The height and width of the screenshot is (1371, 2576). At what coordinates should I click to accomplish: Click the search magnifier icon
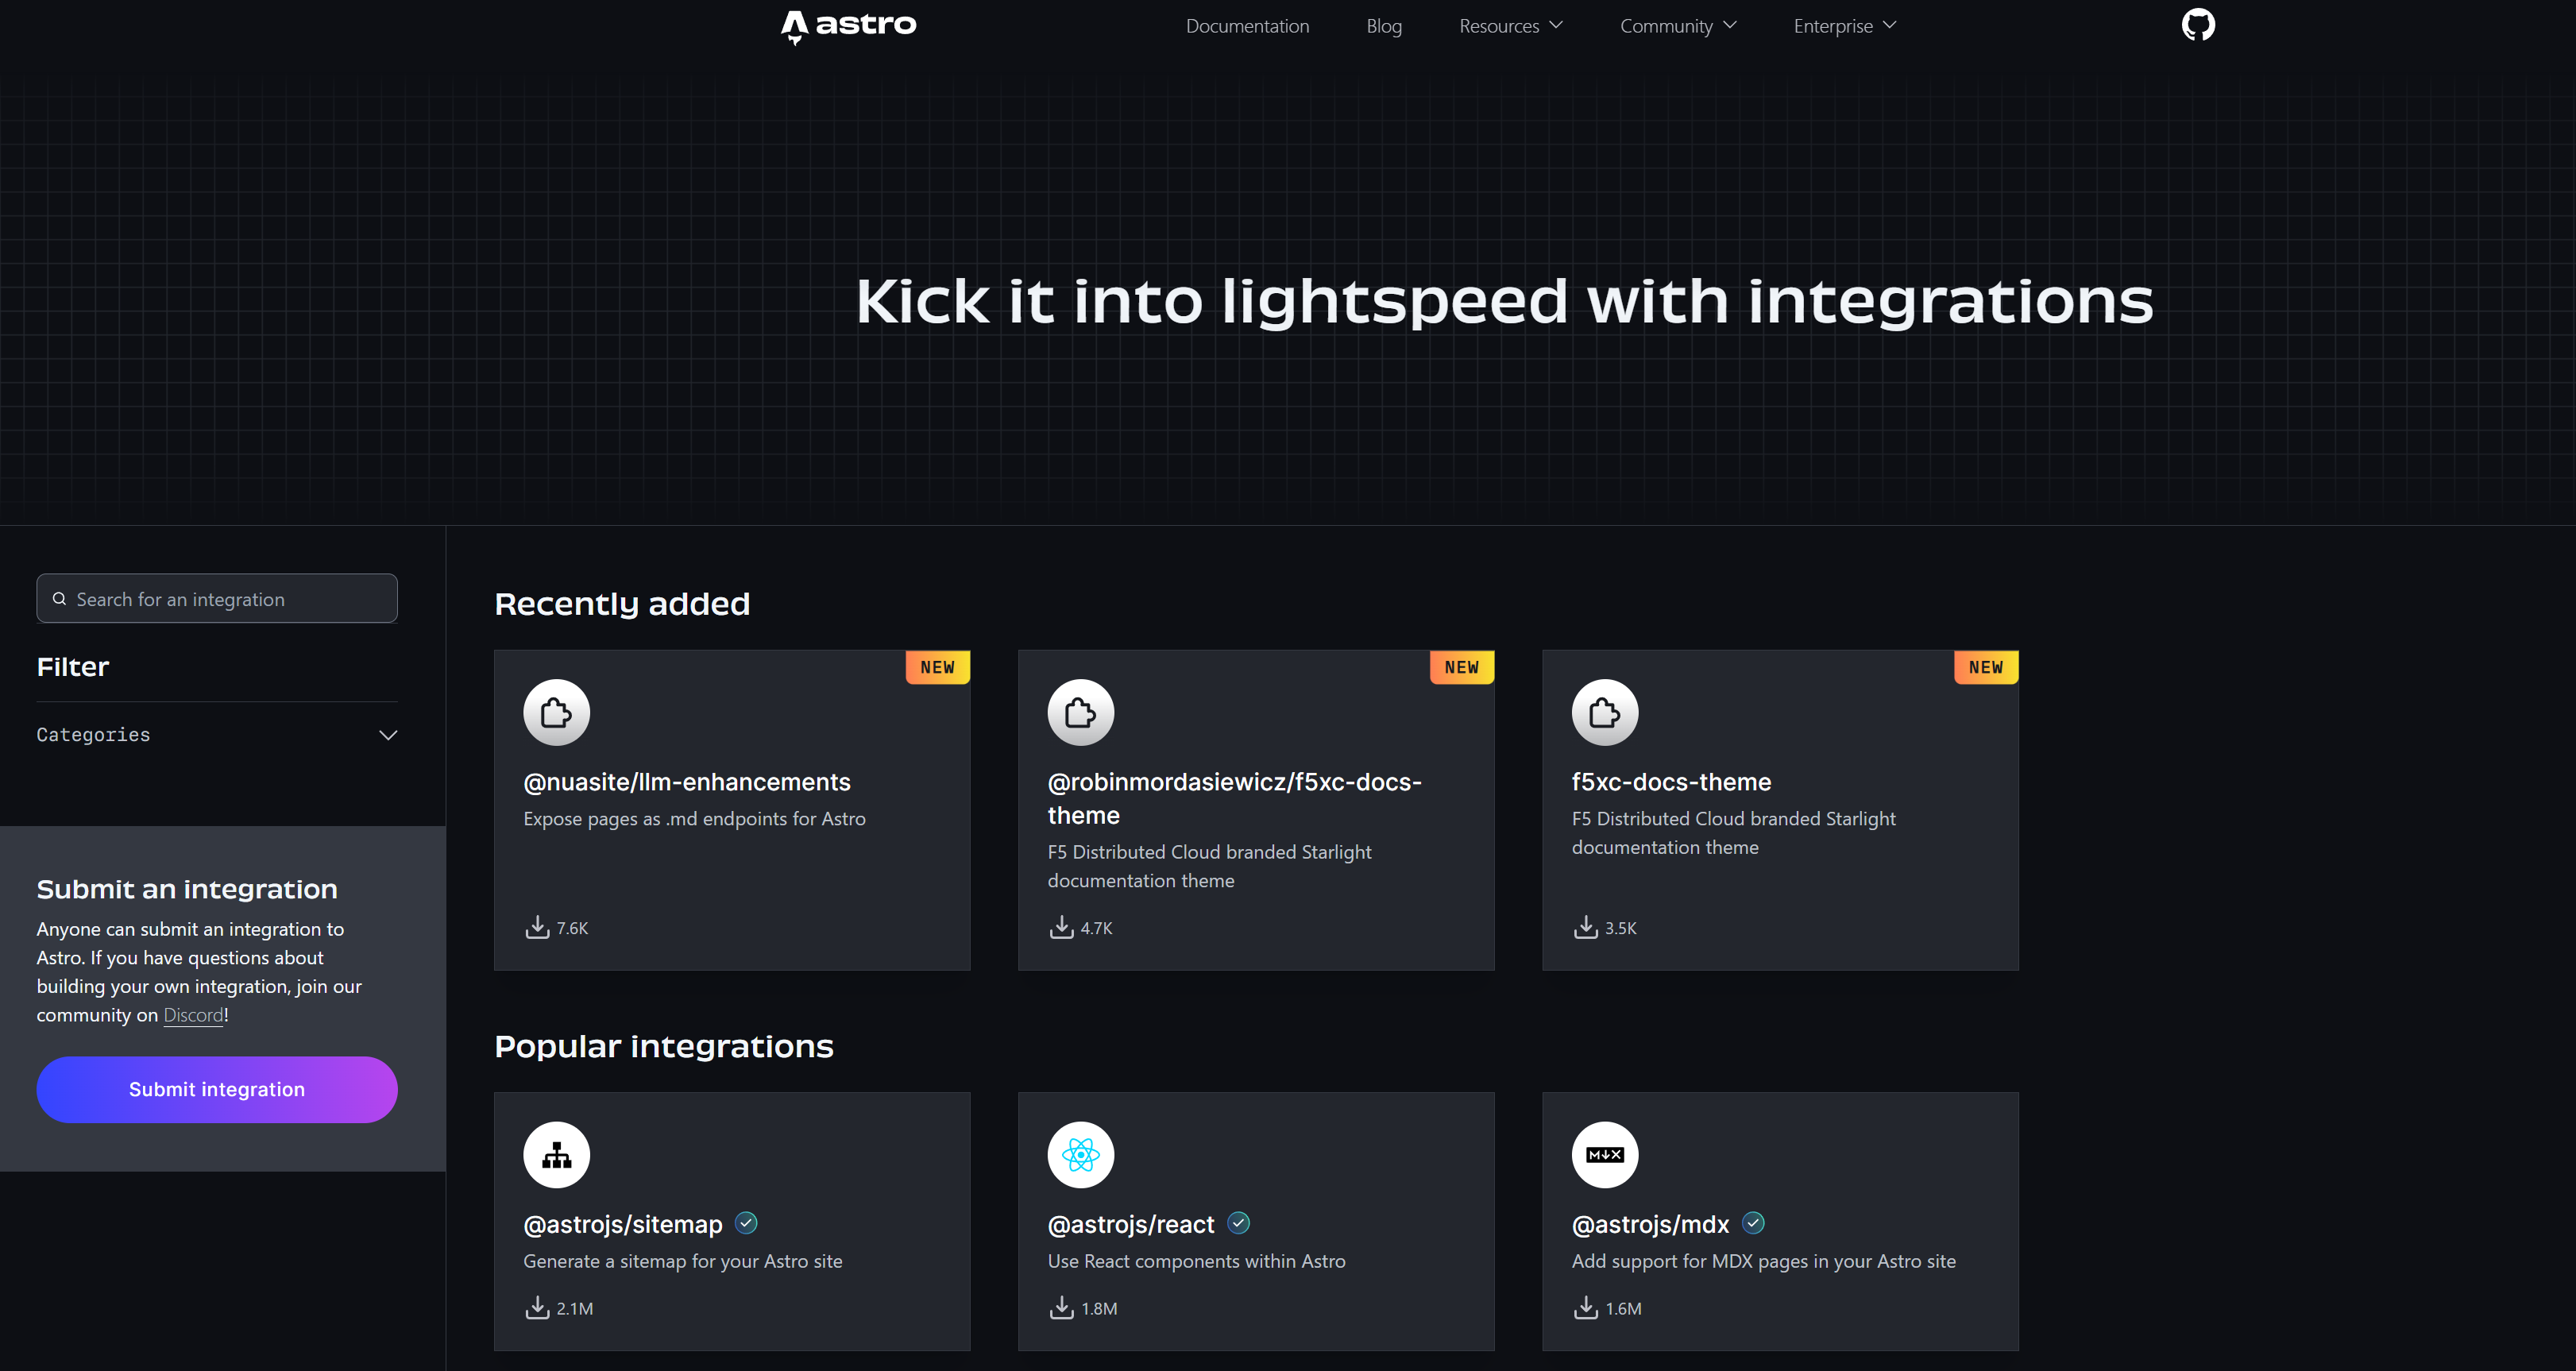59,599
